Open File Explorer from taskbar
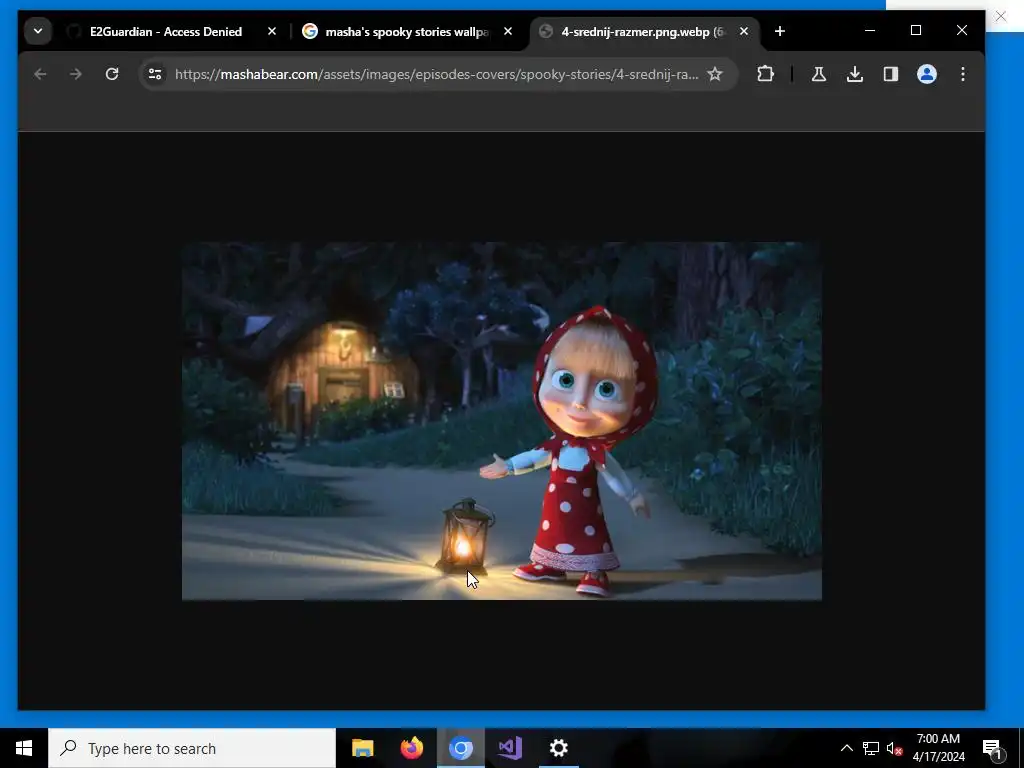1024x768 pixels. click(362, 748)
